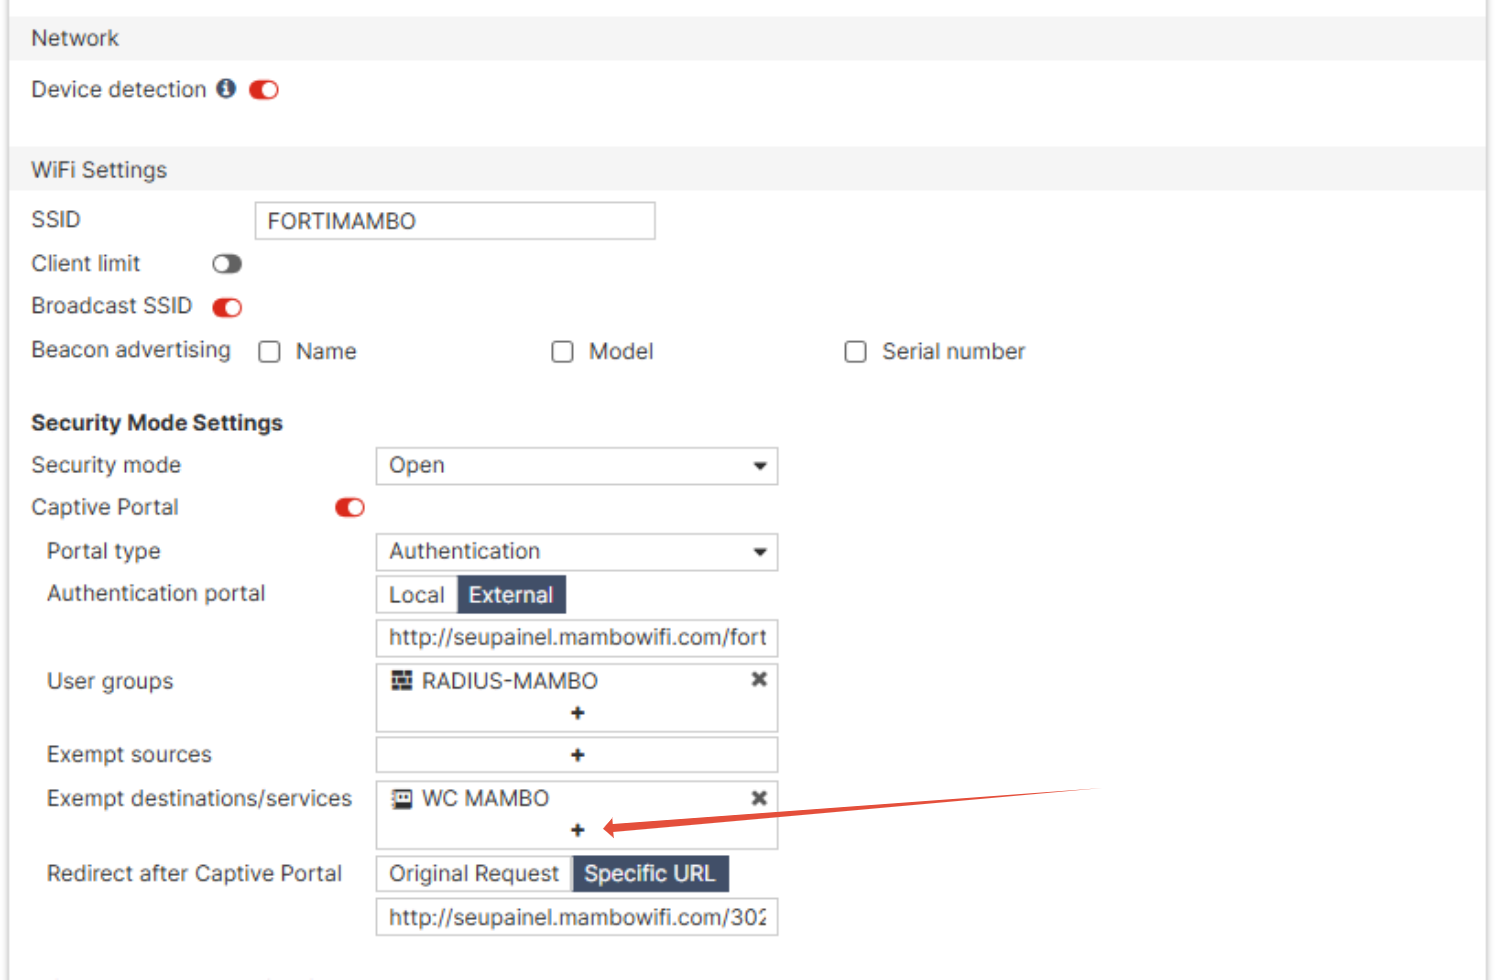Click the Authentication portal label
The width and height of the screenshot is (1495, 980).
[x=156, y=594]
